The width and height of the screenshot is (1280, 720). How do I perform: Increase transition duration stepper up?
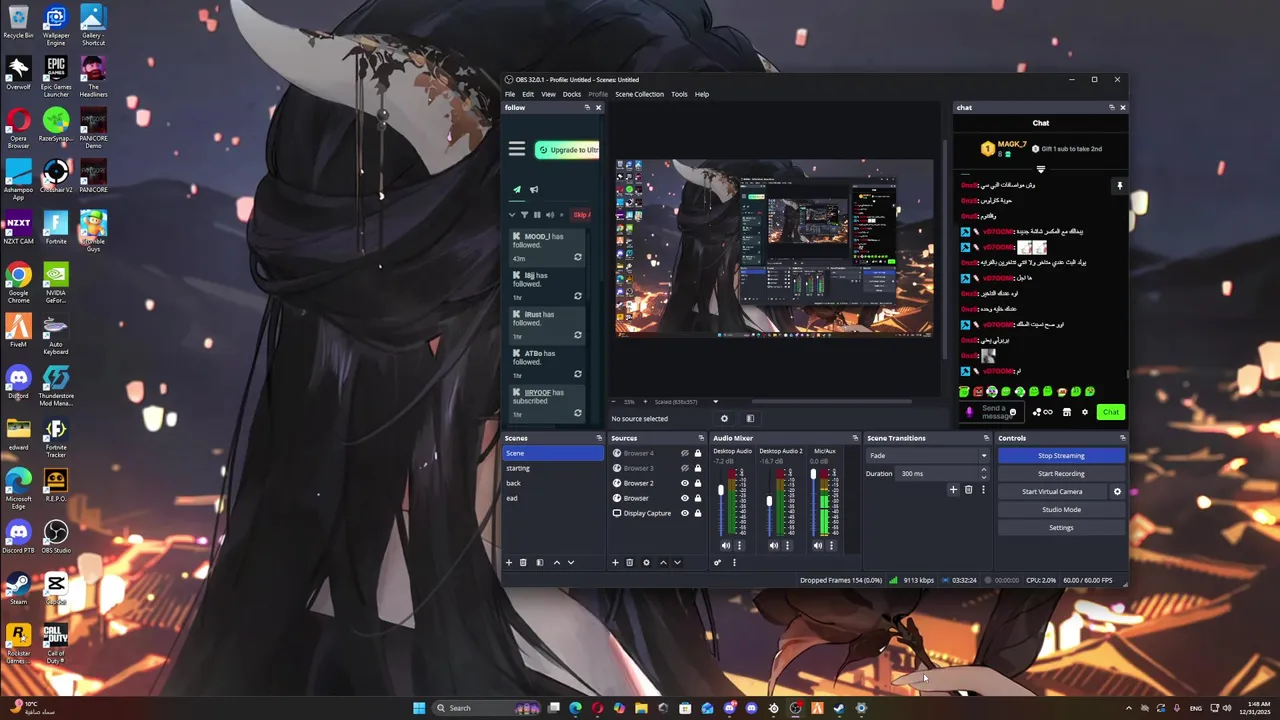point(983,470)
